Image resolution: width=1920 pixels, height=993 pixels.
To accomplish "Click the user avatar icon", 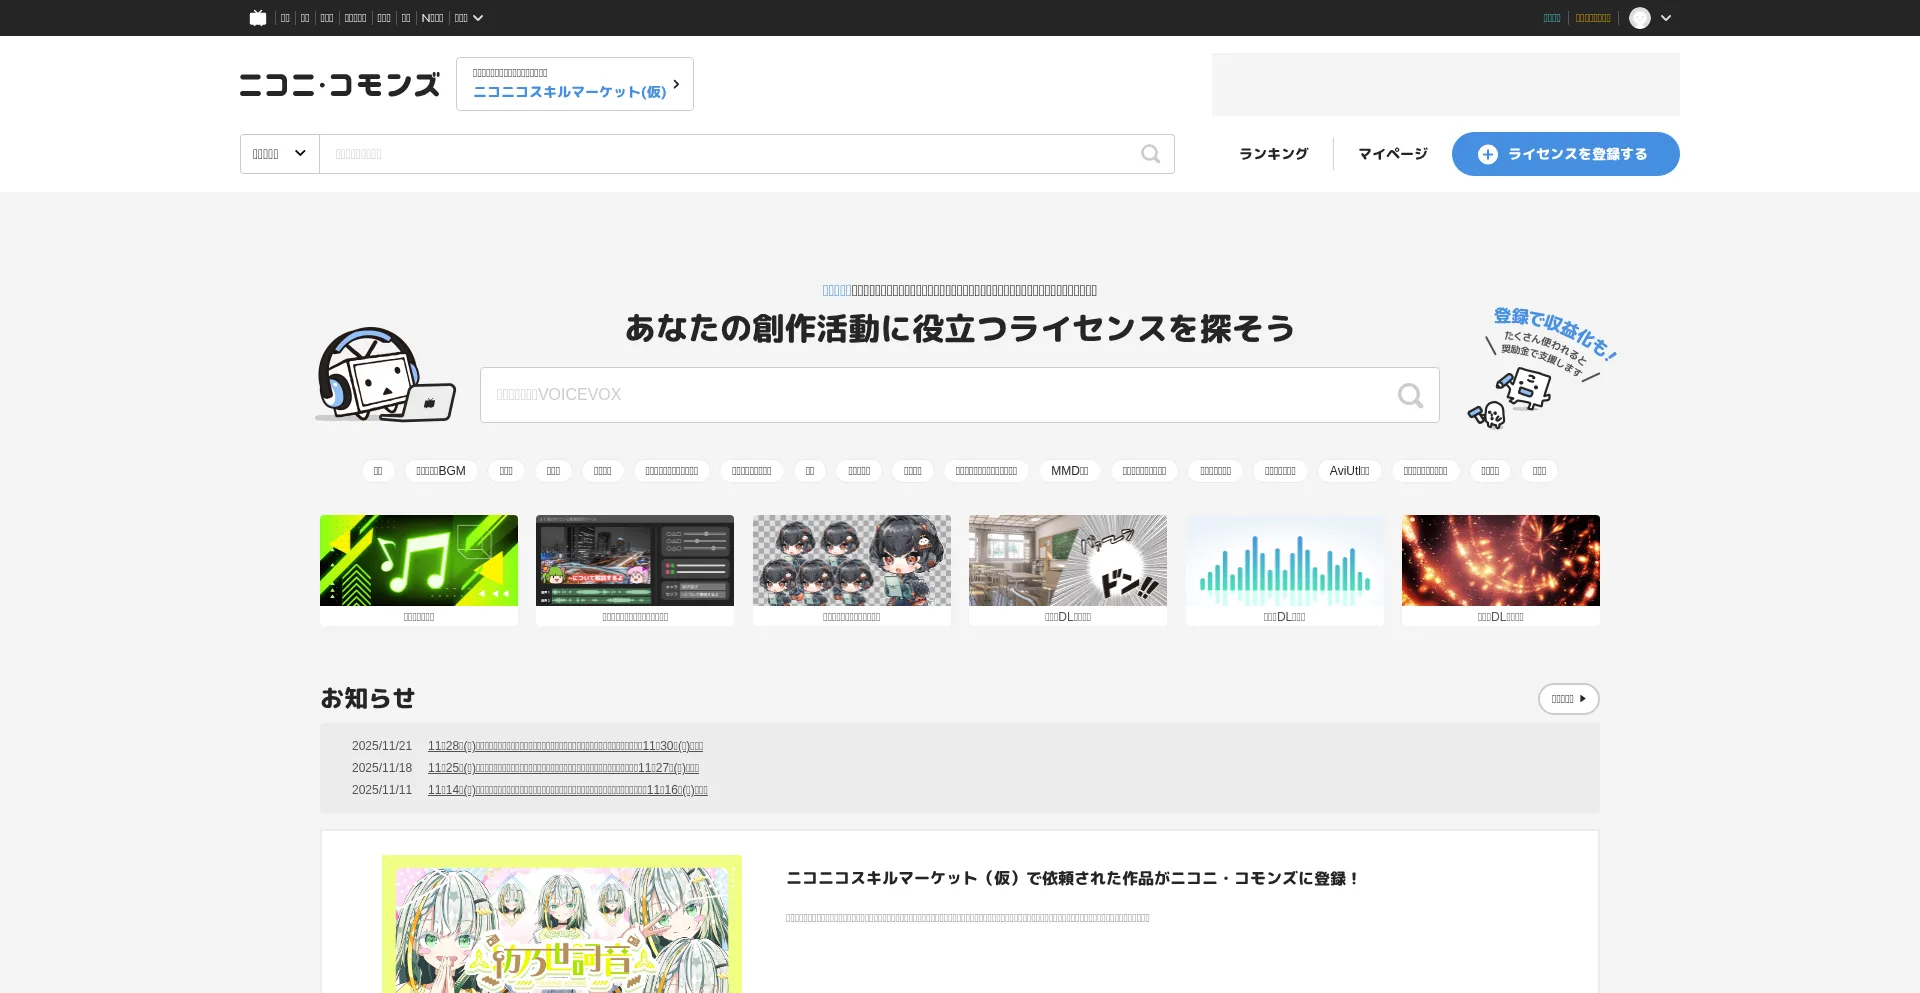I will tap(1639, 18).
